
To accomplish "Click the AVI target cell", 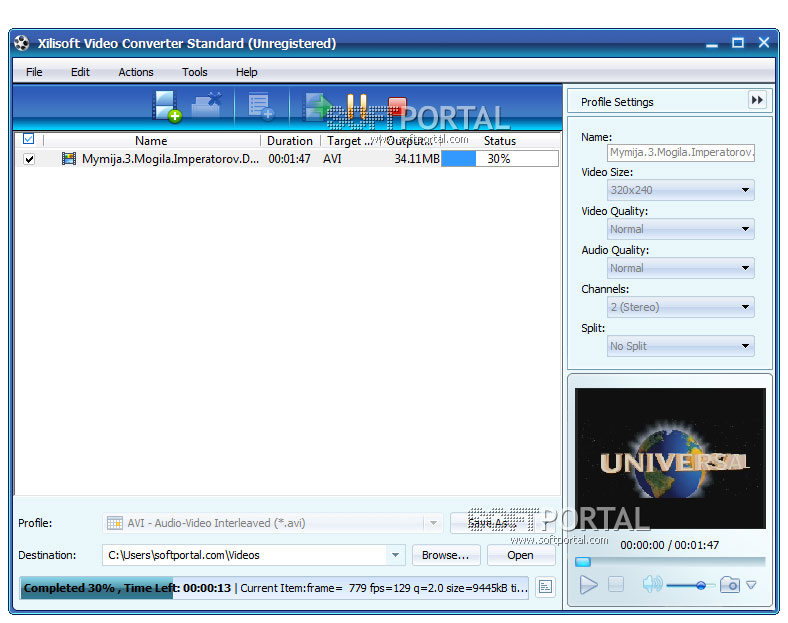I will [332, 159].
